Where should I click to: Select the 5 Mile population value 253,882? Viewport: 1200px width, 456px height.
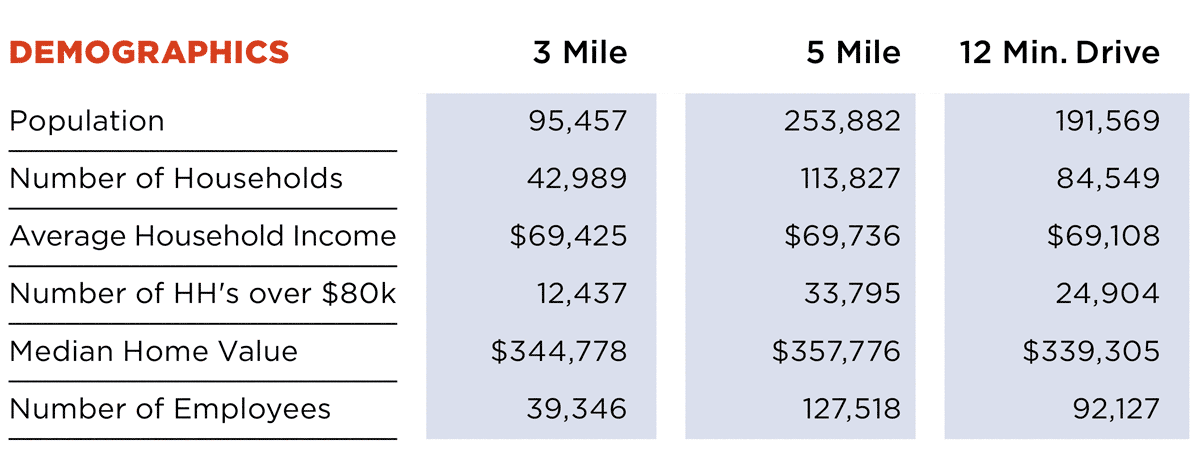(x=837, y=122)
